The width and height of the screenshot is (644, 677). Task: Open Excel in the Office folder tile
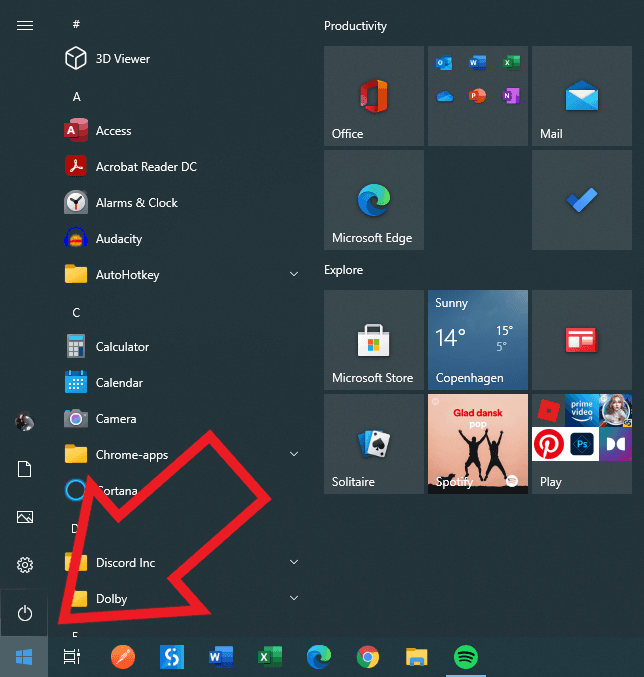coord(511,63)
